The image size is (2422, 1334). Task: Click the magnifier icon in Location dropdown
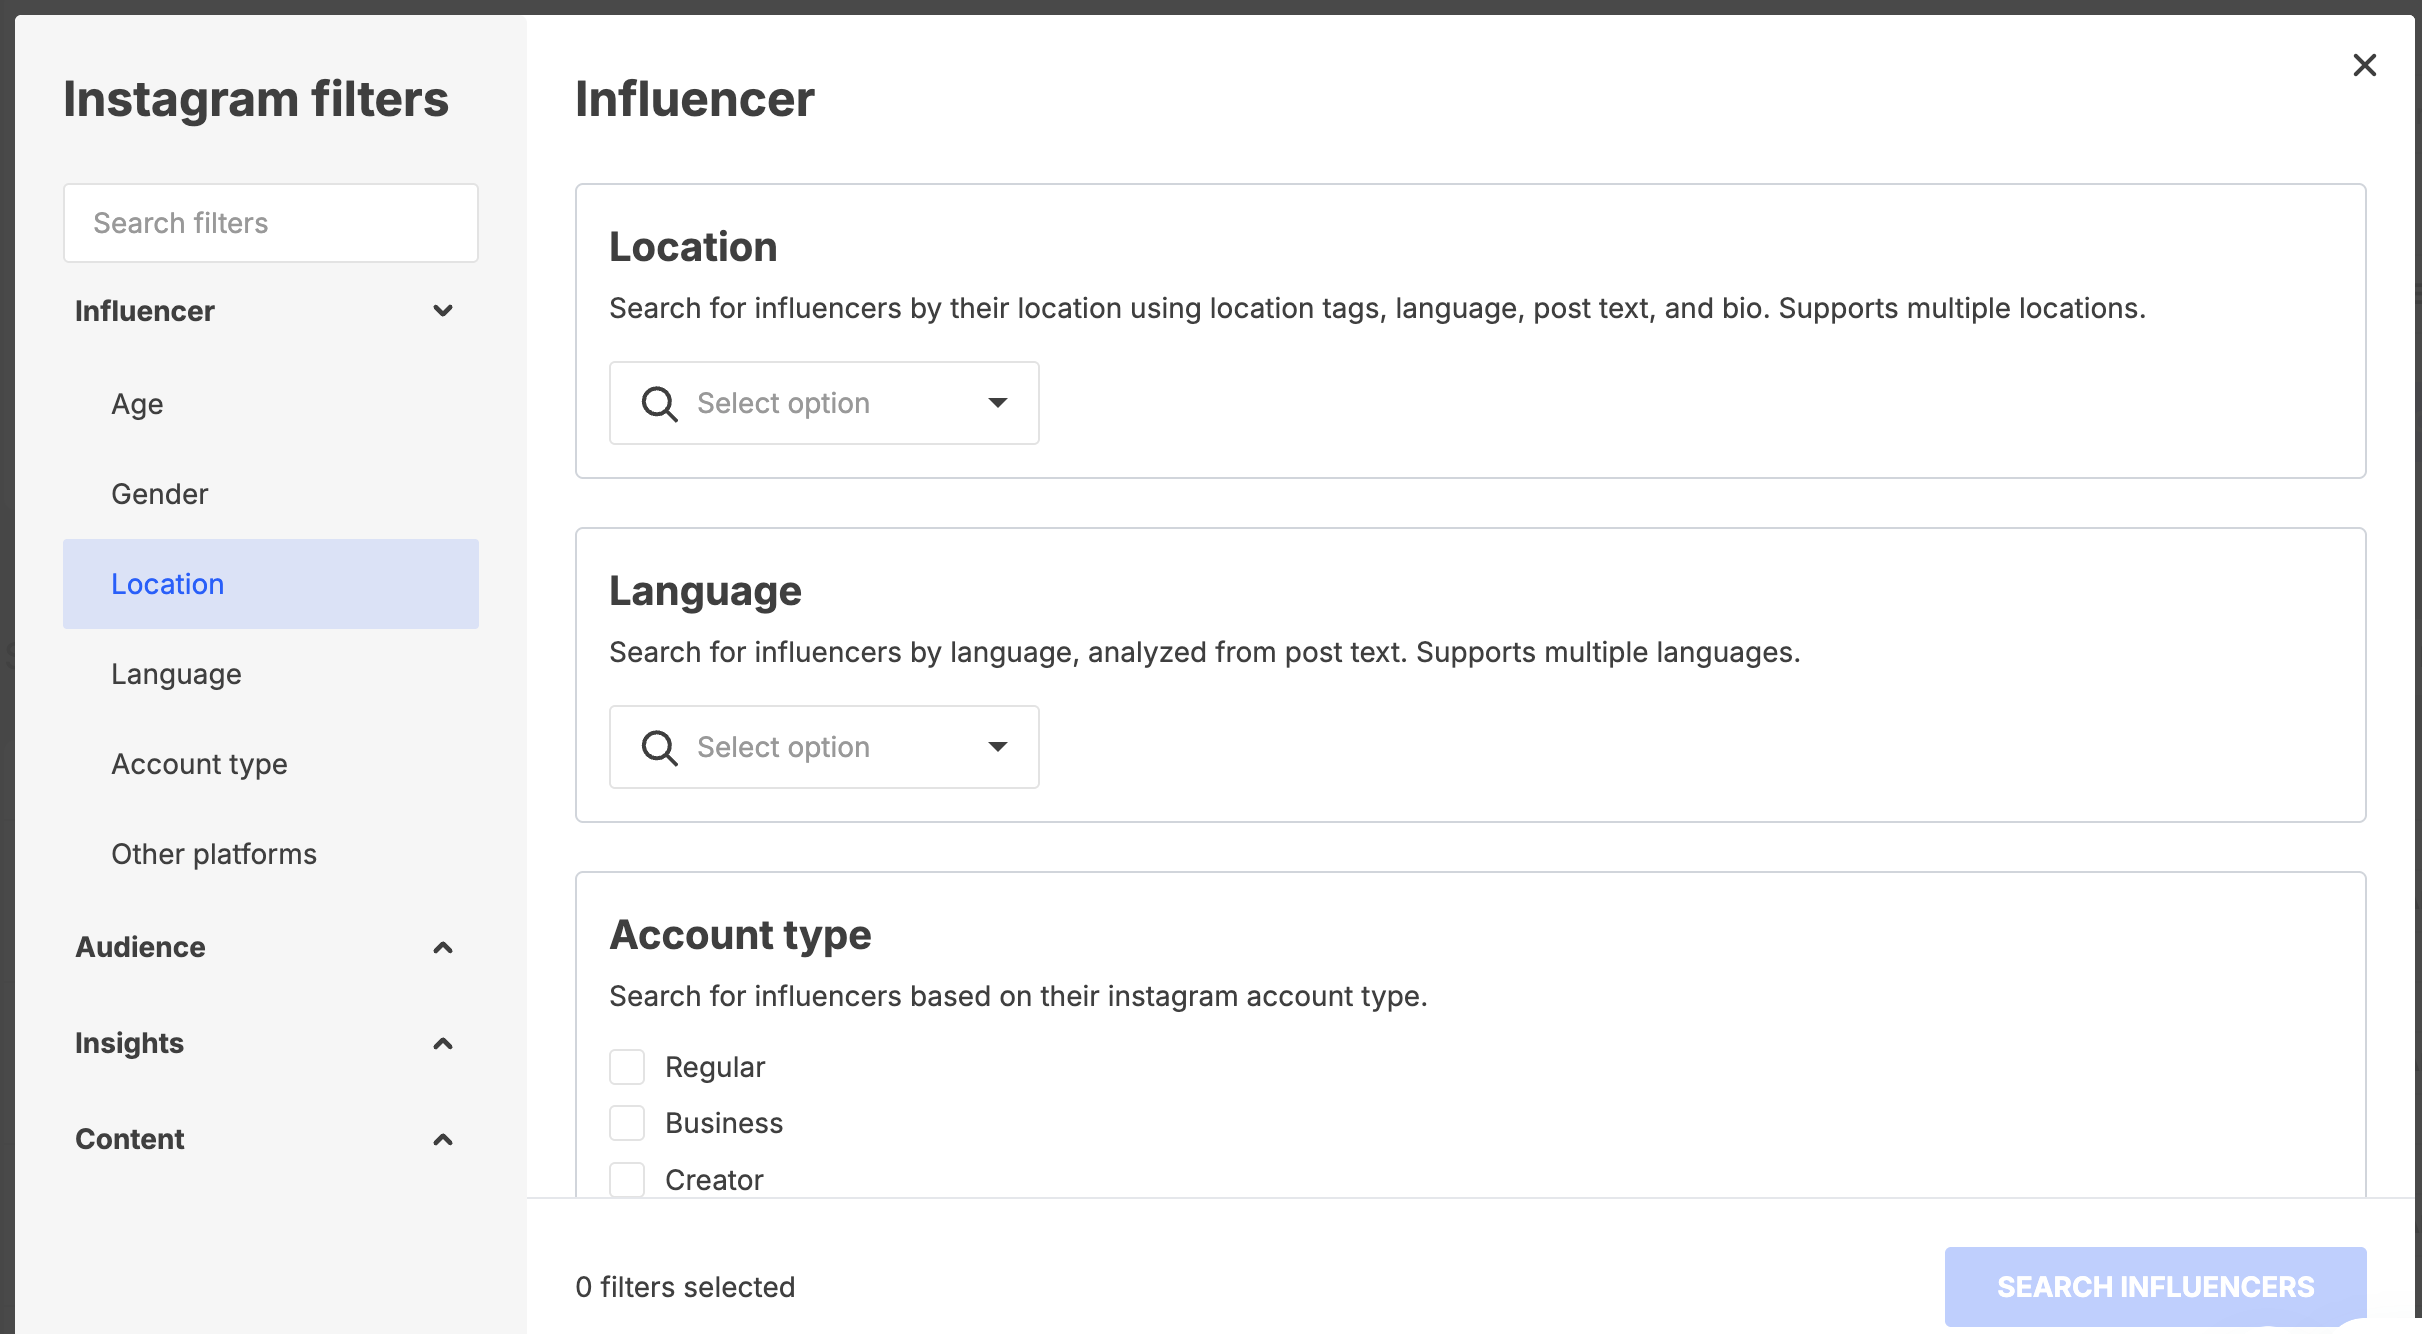pos(659,404)
